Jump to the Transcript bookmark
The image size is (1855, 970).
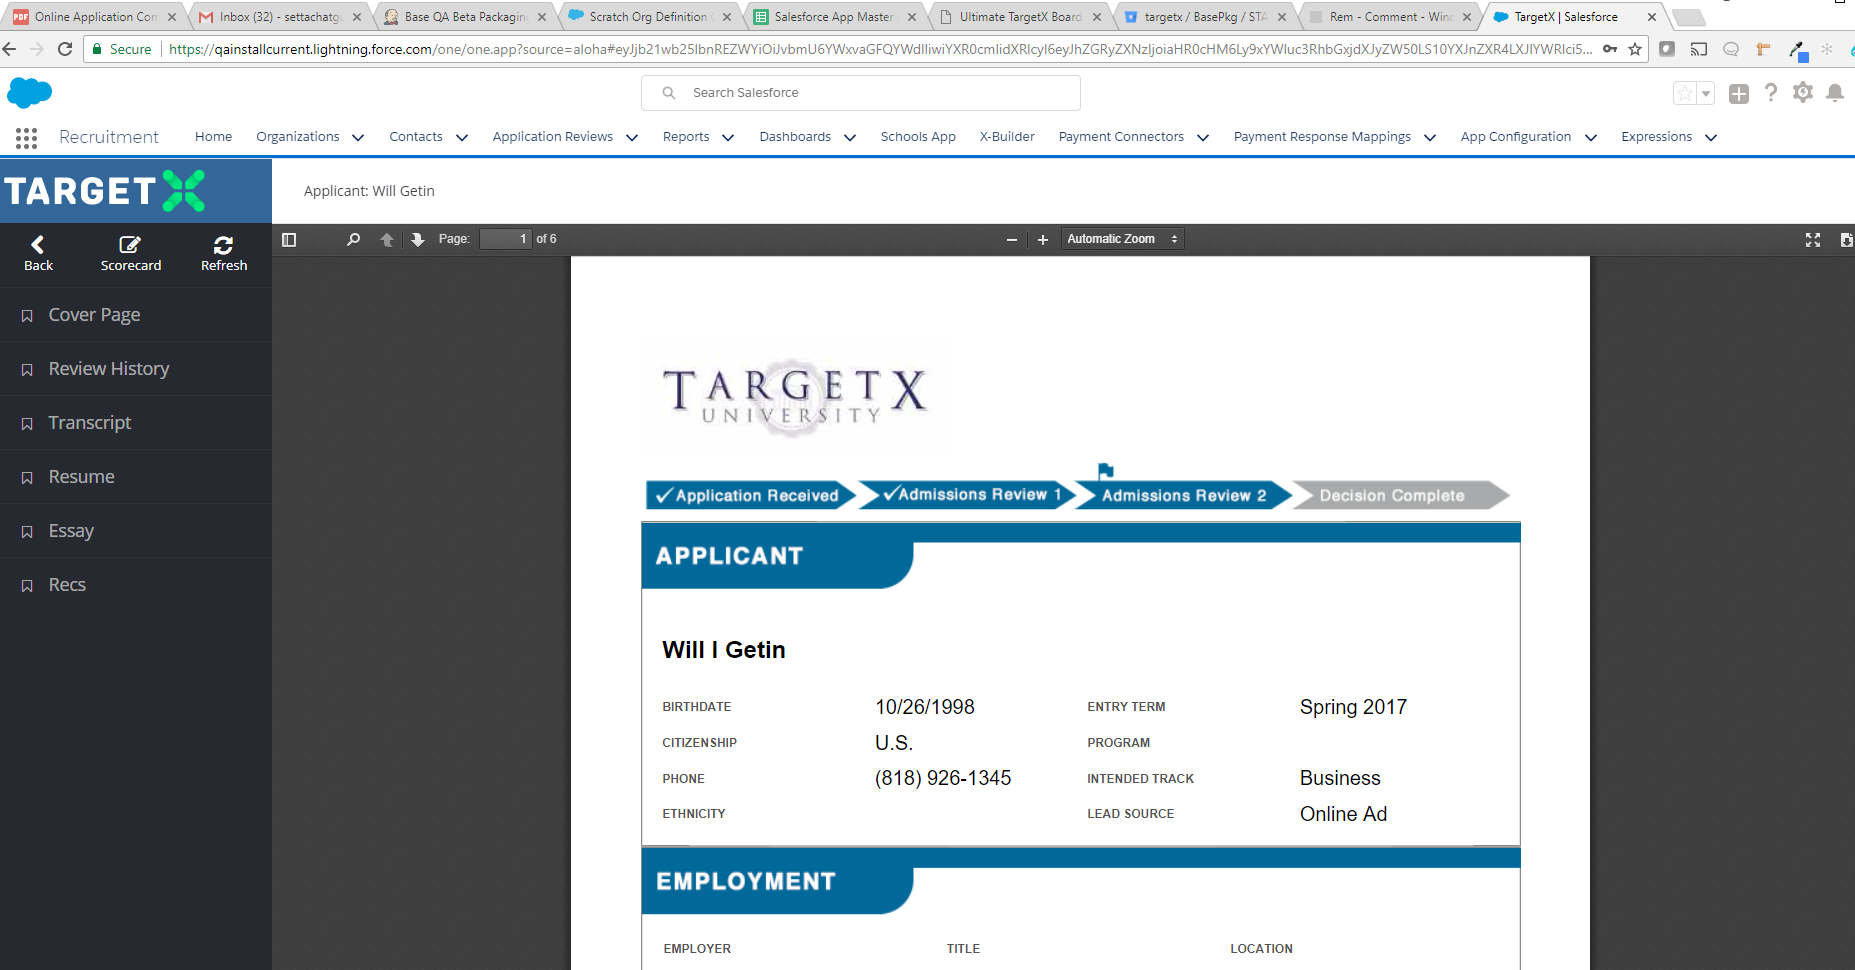pyautogui.click(x=90, y=423)
